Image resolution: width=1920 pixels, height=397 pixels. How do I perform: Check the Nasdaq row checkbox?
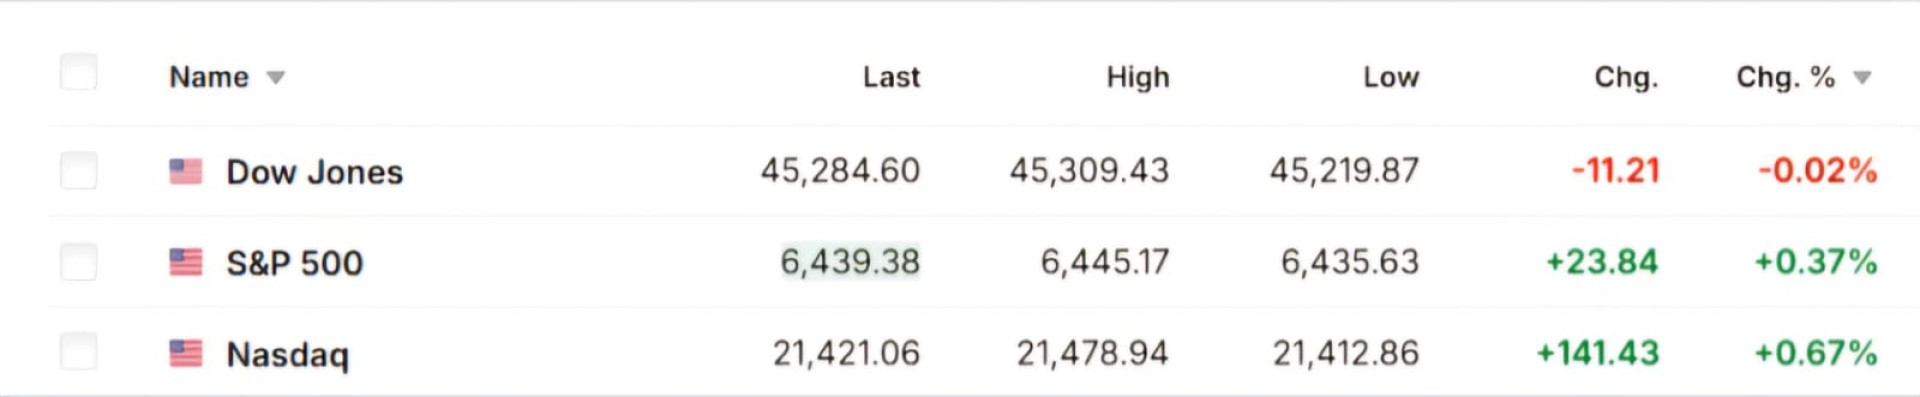click(x=79, y=352)
